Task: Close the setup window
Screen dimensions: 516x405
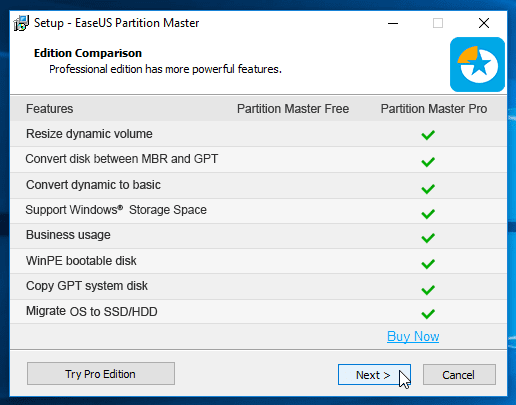Action: point(484,23)
